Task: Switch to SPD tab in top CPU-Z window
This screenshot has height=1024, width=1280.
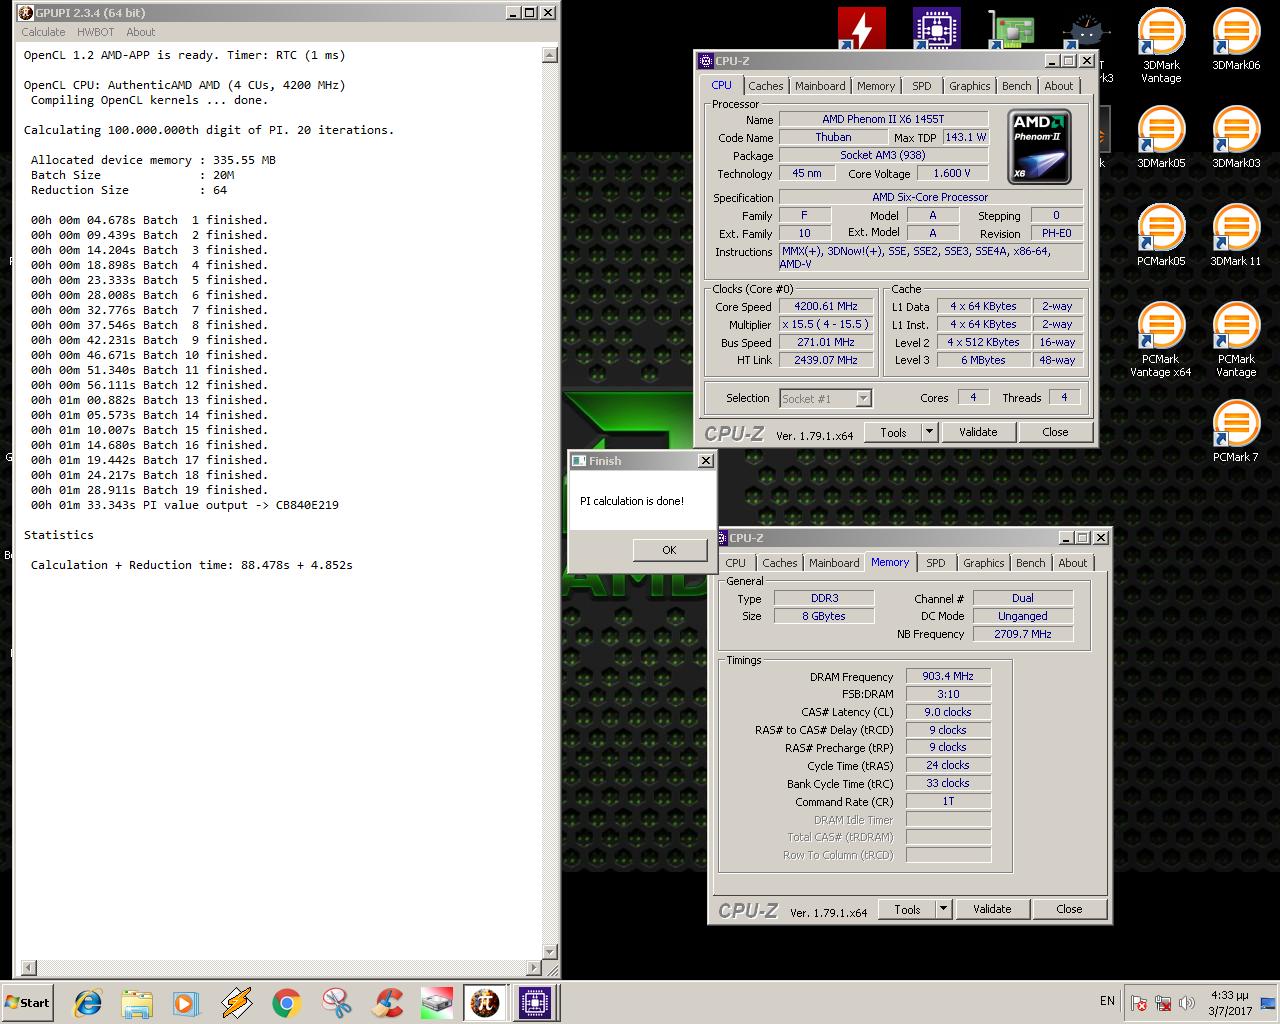Action: [x=922, y=86]
